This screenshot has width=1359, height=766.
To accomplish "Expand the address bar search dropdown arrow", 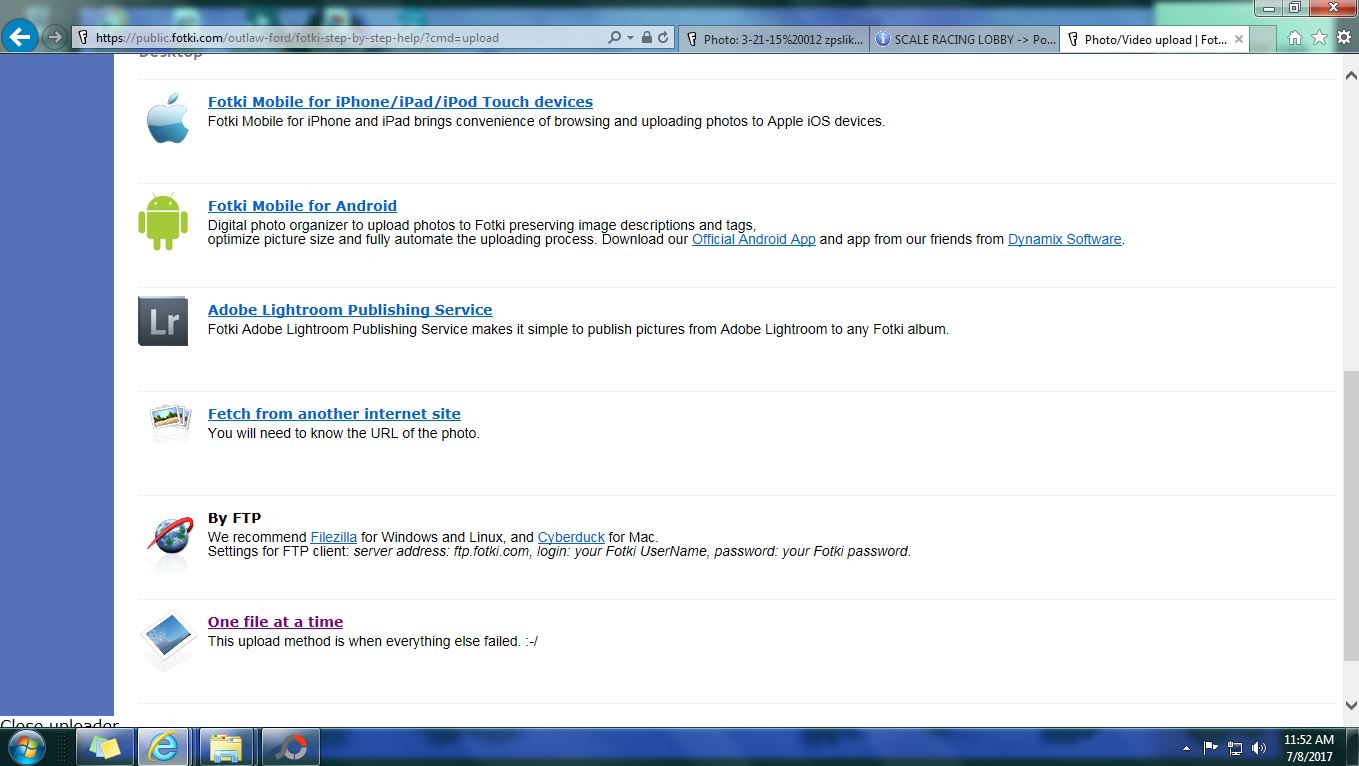I will click(x=630, y=38).
